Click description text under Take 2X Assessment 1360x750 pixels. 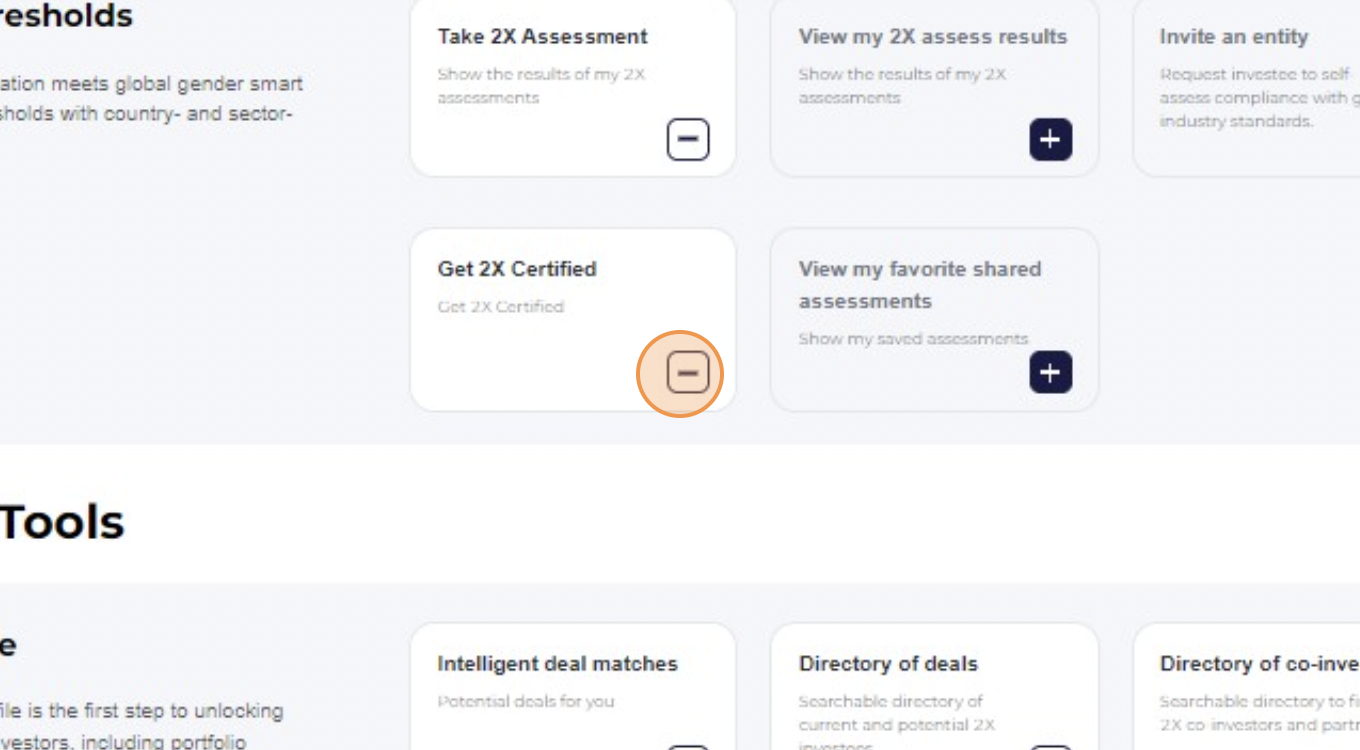click(x=541, y=86)
